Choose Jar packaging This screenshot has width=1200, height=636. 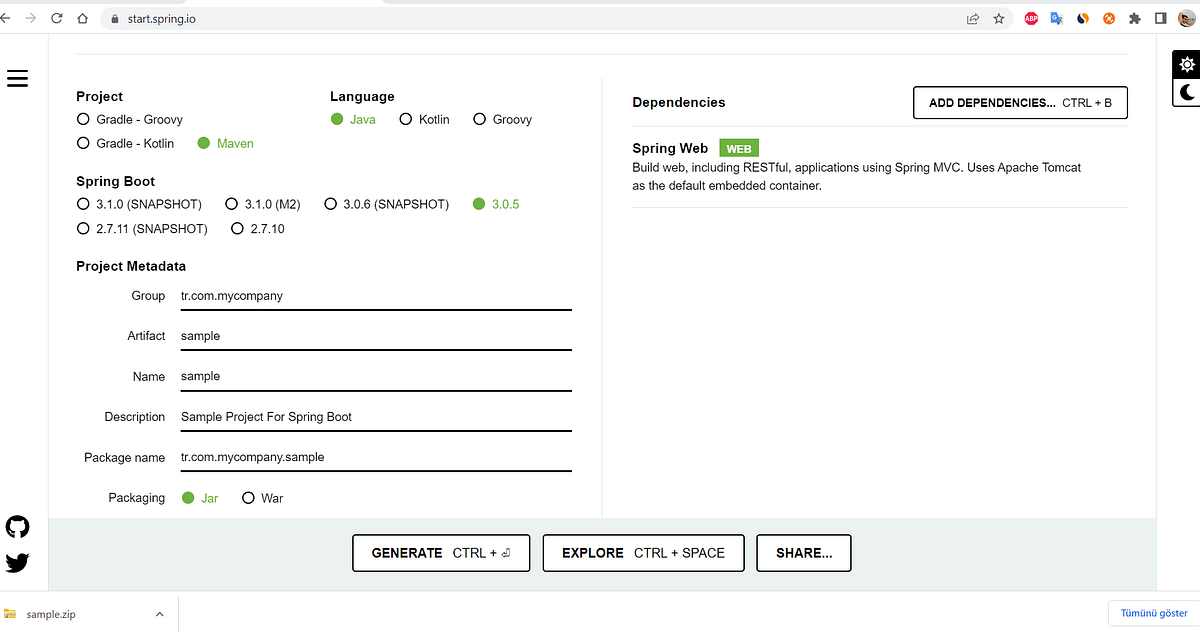200,498
